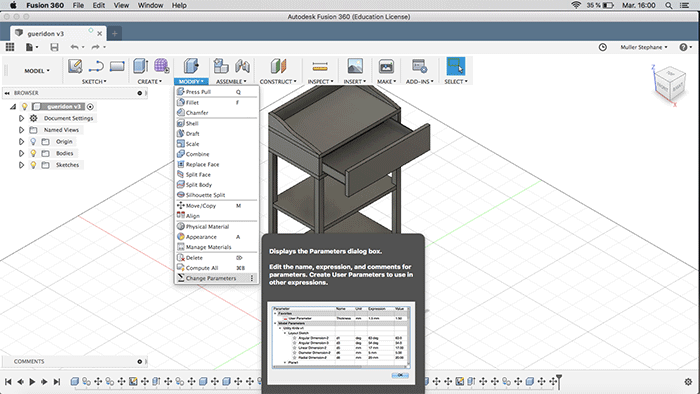Open the Create Form purple icon
The image size is (700, 394).
point(162,66)
